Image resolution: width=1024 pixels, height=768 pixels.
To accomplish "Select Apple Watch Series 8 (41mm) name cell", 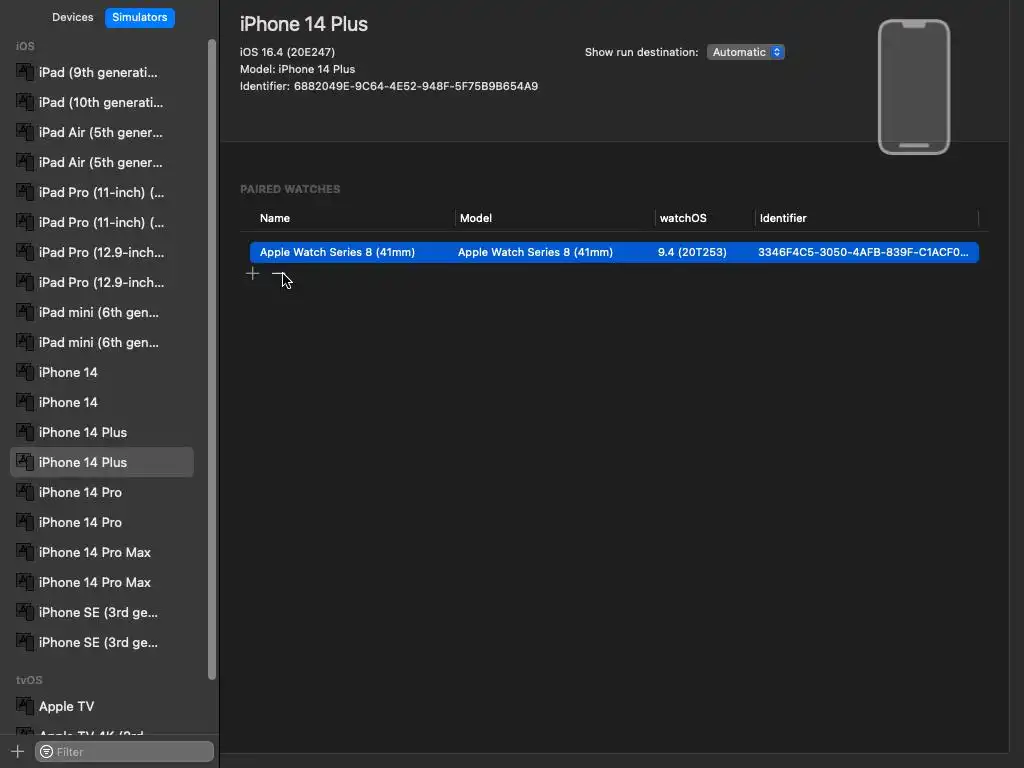I will pyautogui.click(x=337, y=252).
